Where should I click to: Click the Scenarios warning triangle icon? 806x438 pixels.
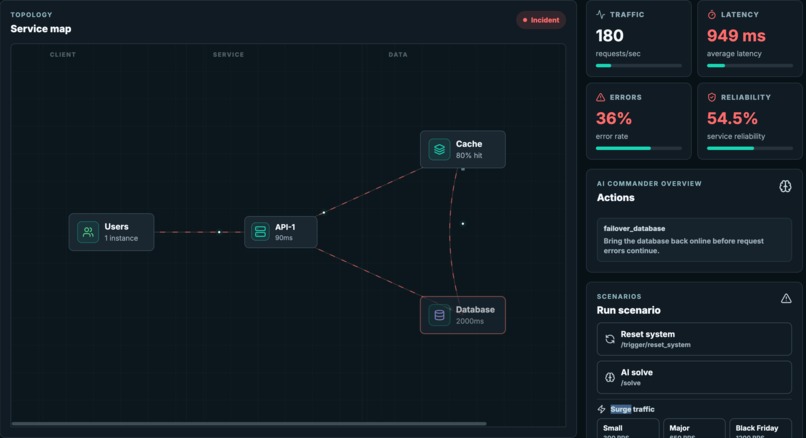786,298
